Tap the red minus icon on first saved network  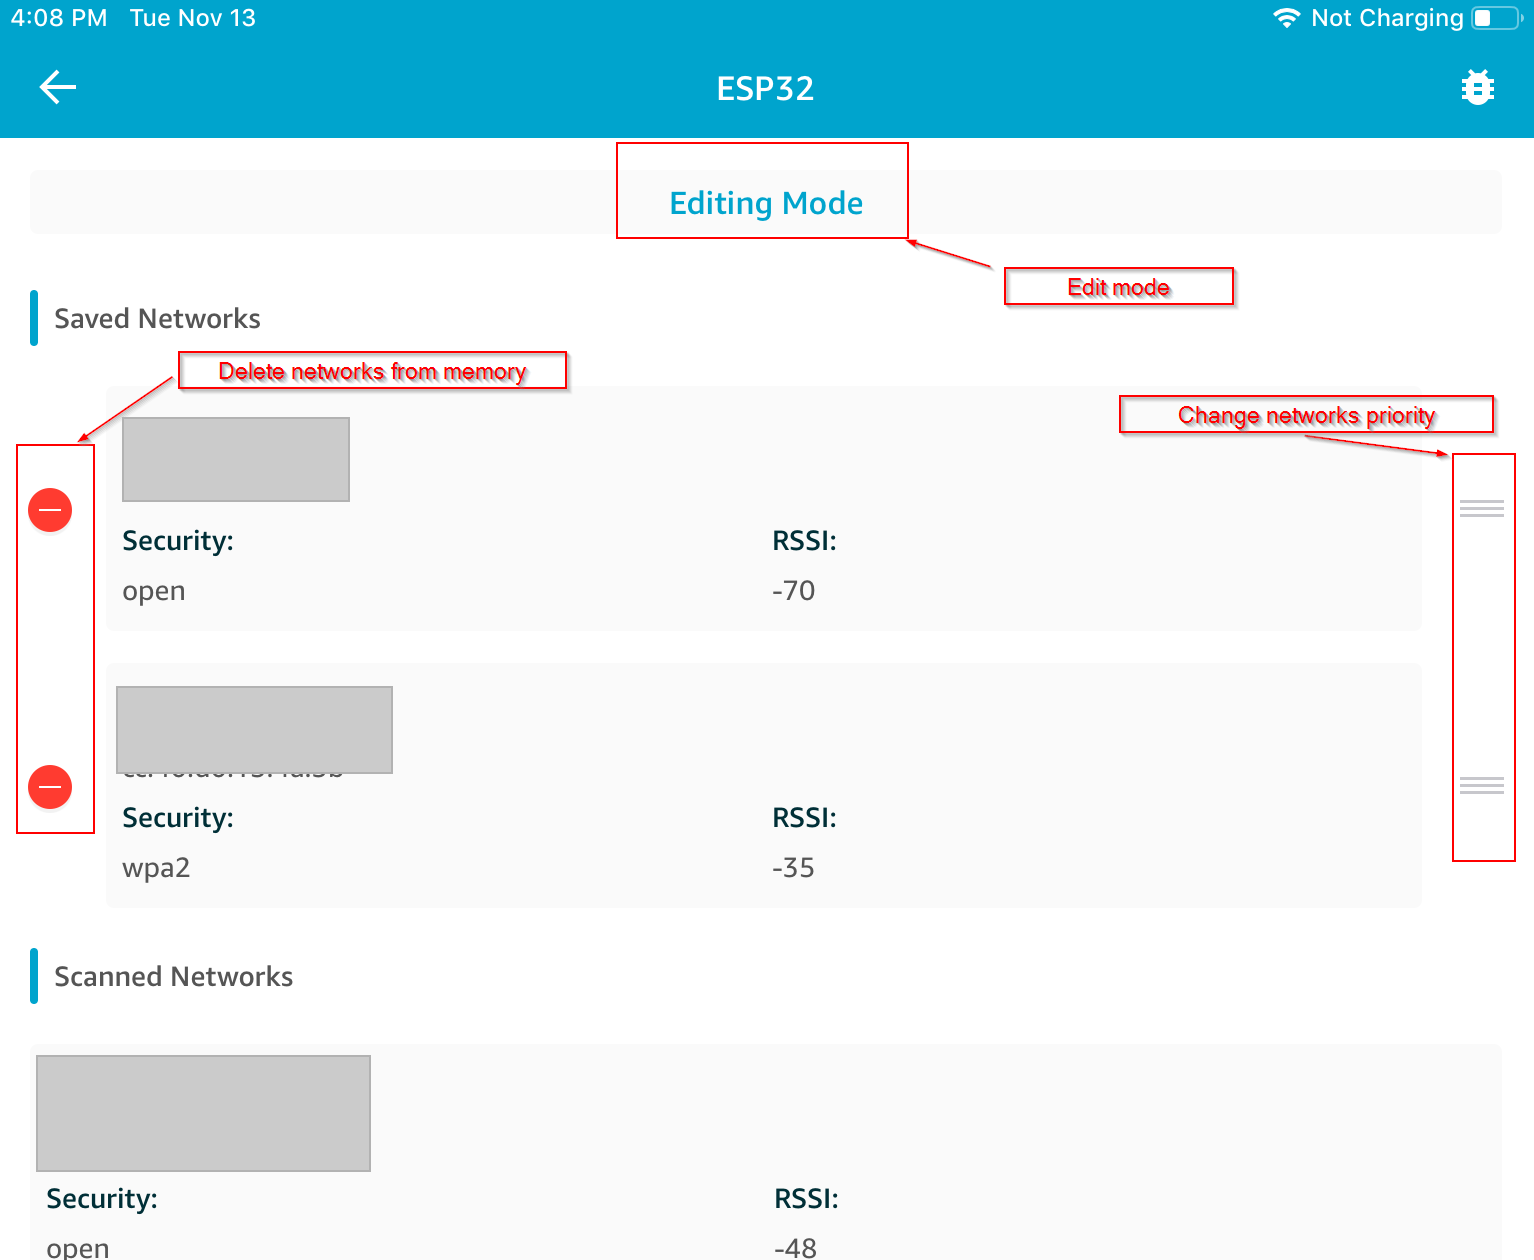click(52, 510)
